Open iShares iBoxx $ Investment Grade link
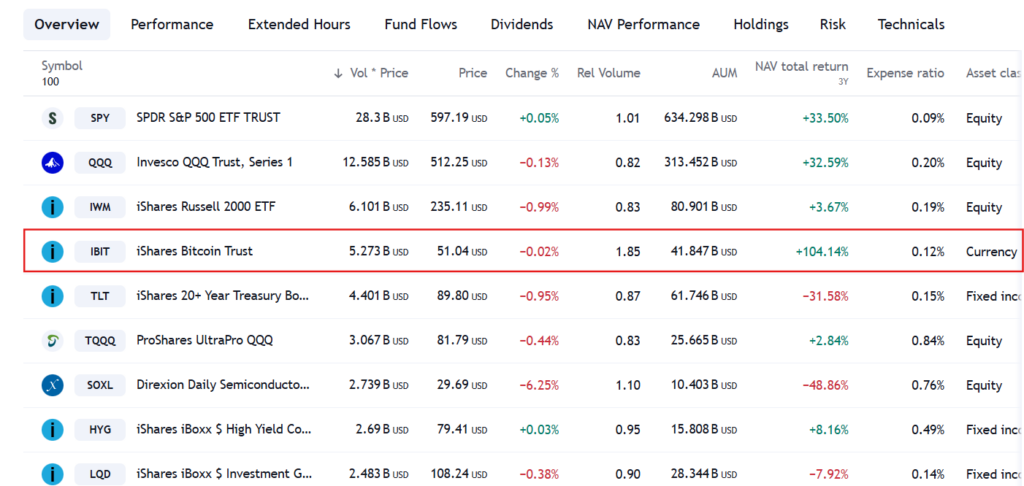The width and height of the screenshot is (1024, 486). point(224,474)
